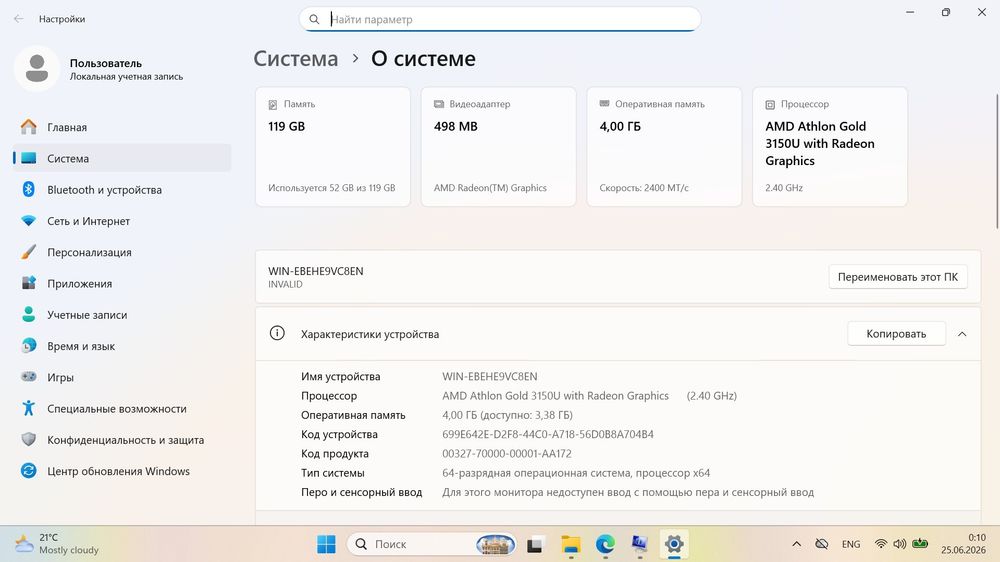The width and height of the screenshot is (1000, 562).
Task: Click the Windows Update sync icon
Action: pyautogui.click(x=29, y=470)
